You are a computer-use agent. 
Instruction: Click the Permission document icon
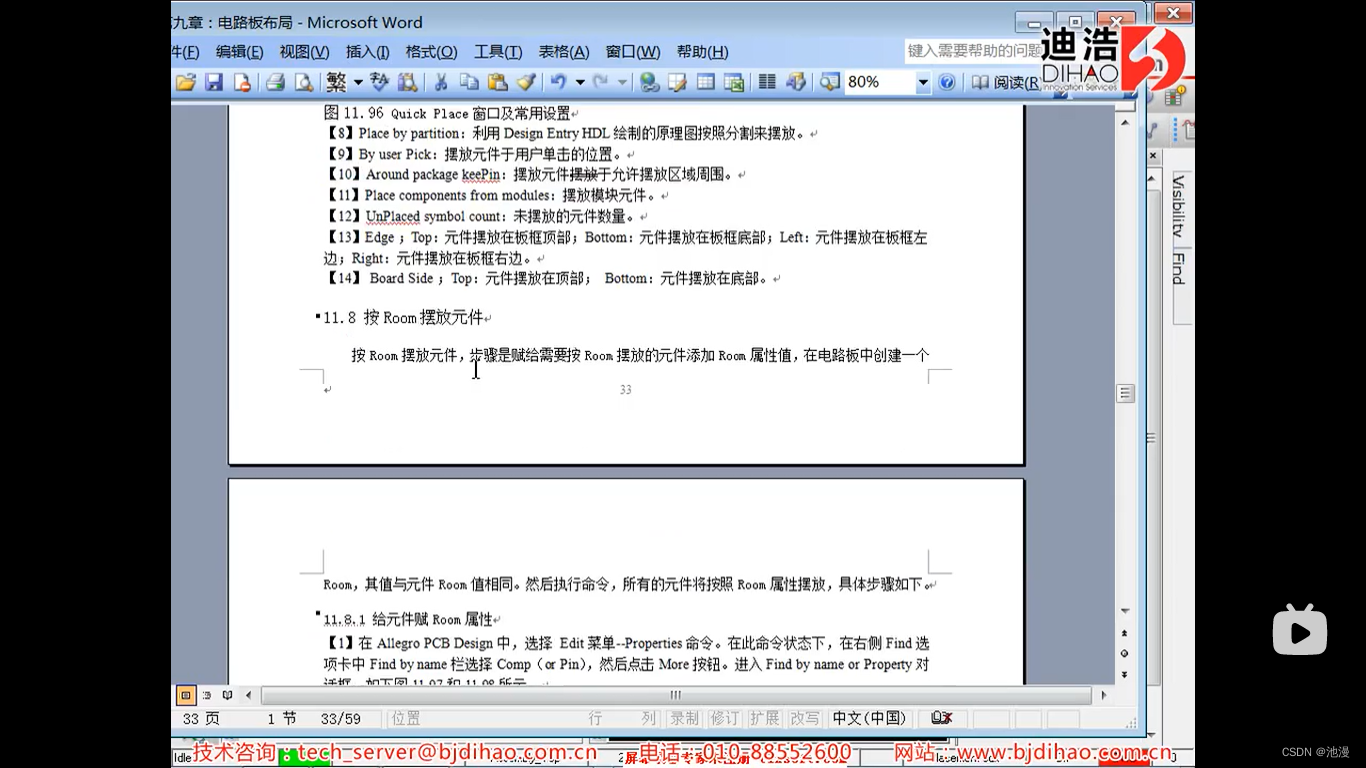240,82
